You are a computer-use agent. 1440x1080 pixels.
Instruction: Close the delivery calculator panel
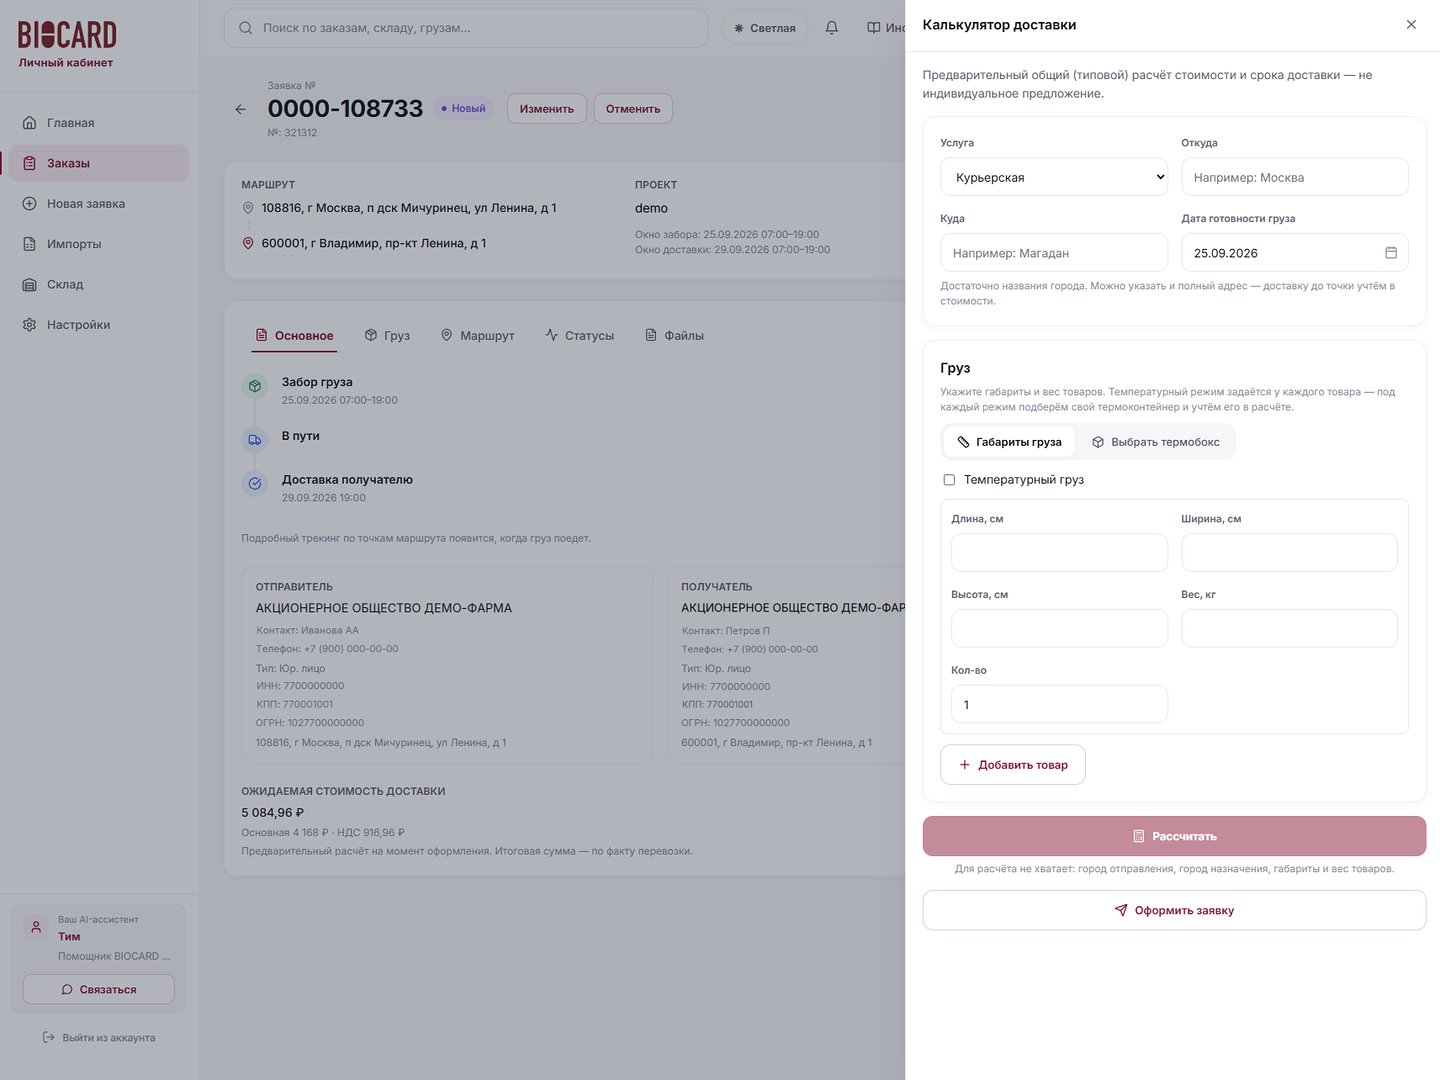point(1411,25)
